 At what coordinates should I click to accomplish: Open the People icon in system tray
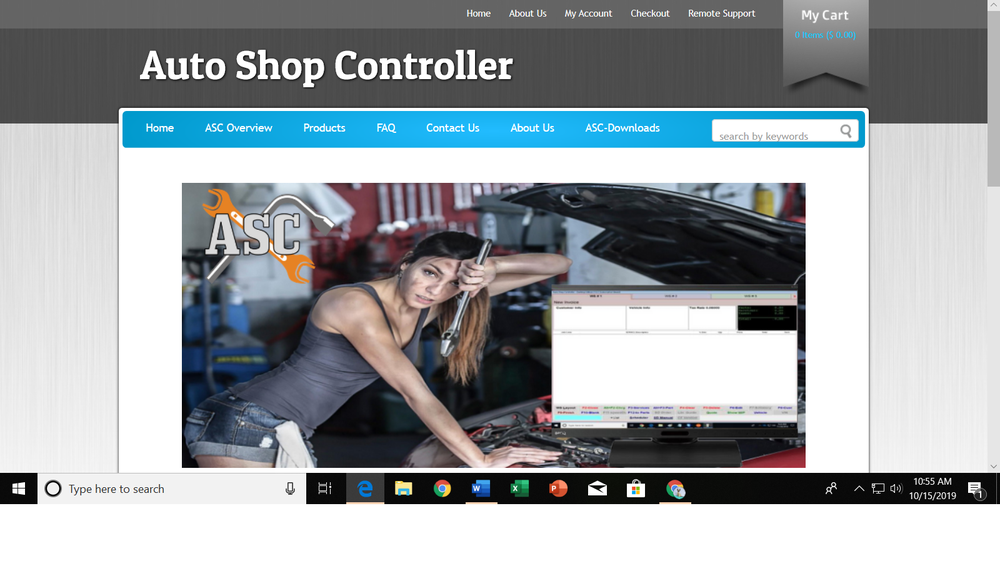831,489
